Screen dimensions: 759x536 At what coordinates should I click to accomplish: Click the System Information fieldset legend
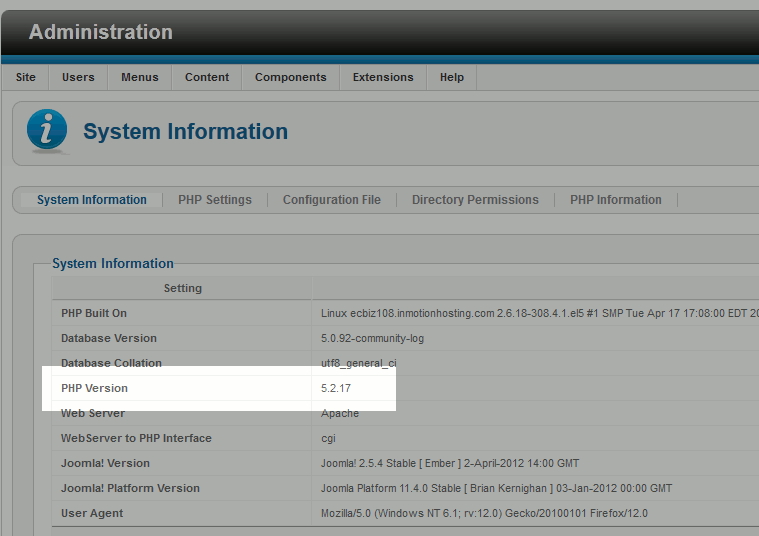(x=113, y=263)
